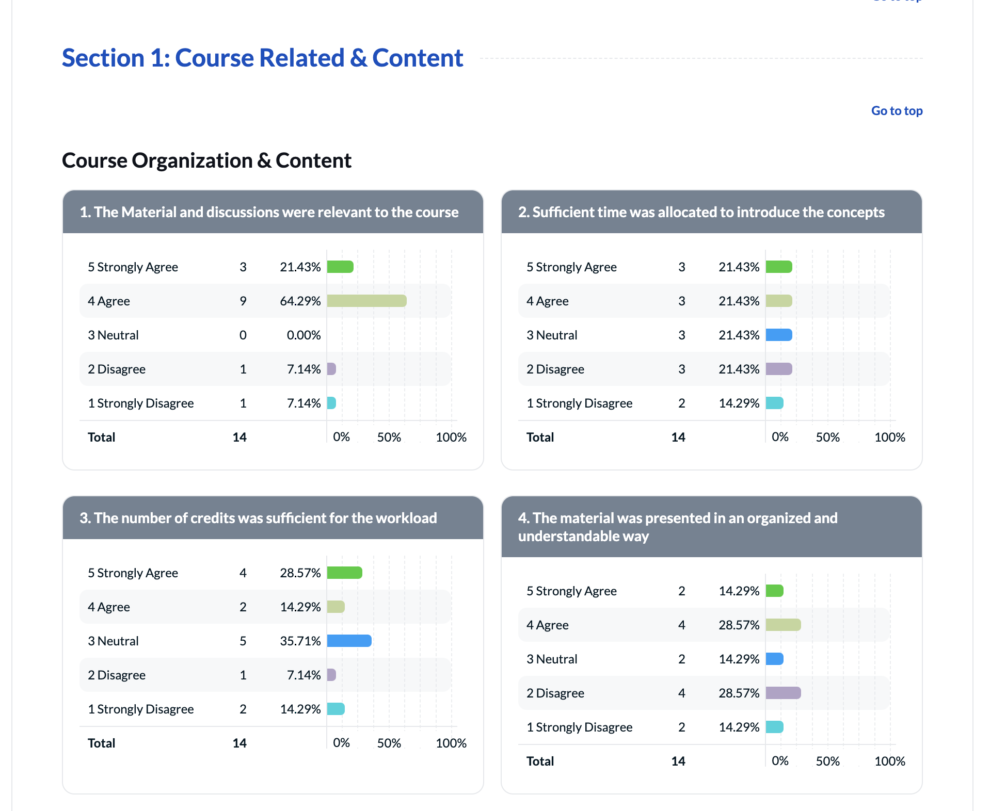The image size is (990, 811).
Task: Click the 0% axis label in question 3 chart
Action: point(341,743)
